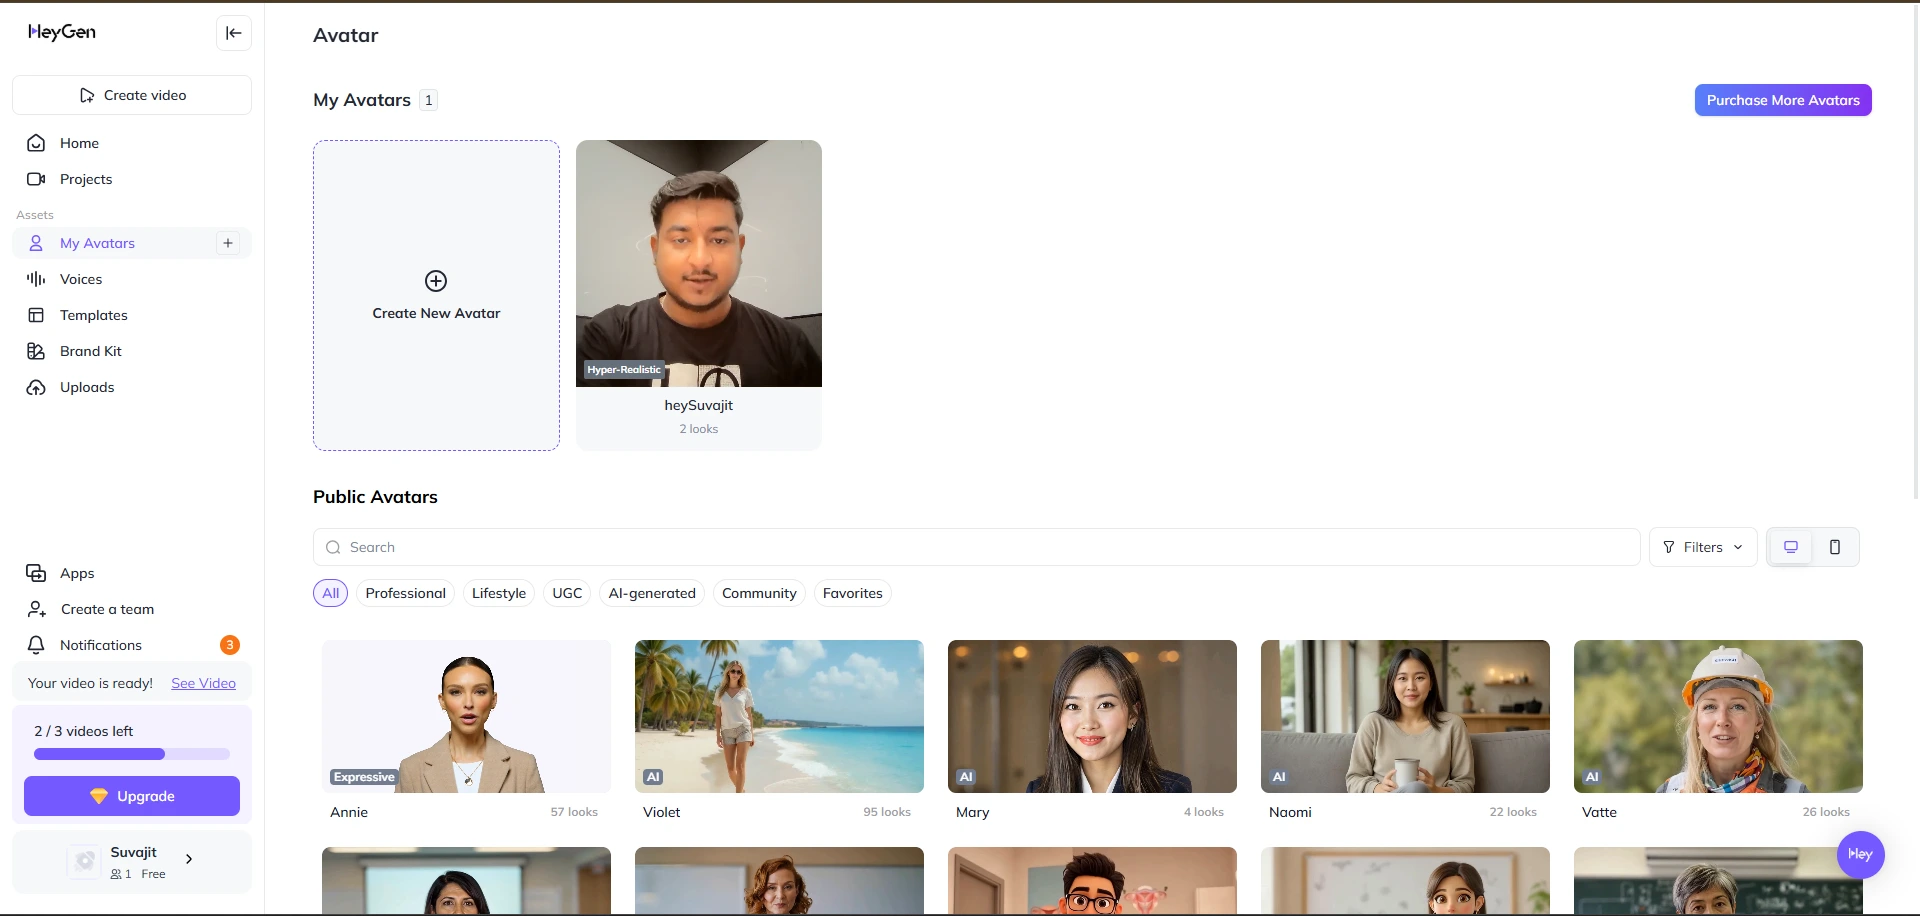Open Brand Kit in the sidebar
Screen dimensions: 1920x916
coord(132,351)
